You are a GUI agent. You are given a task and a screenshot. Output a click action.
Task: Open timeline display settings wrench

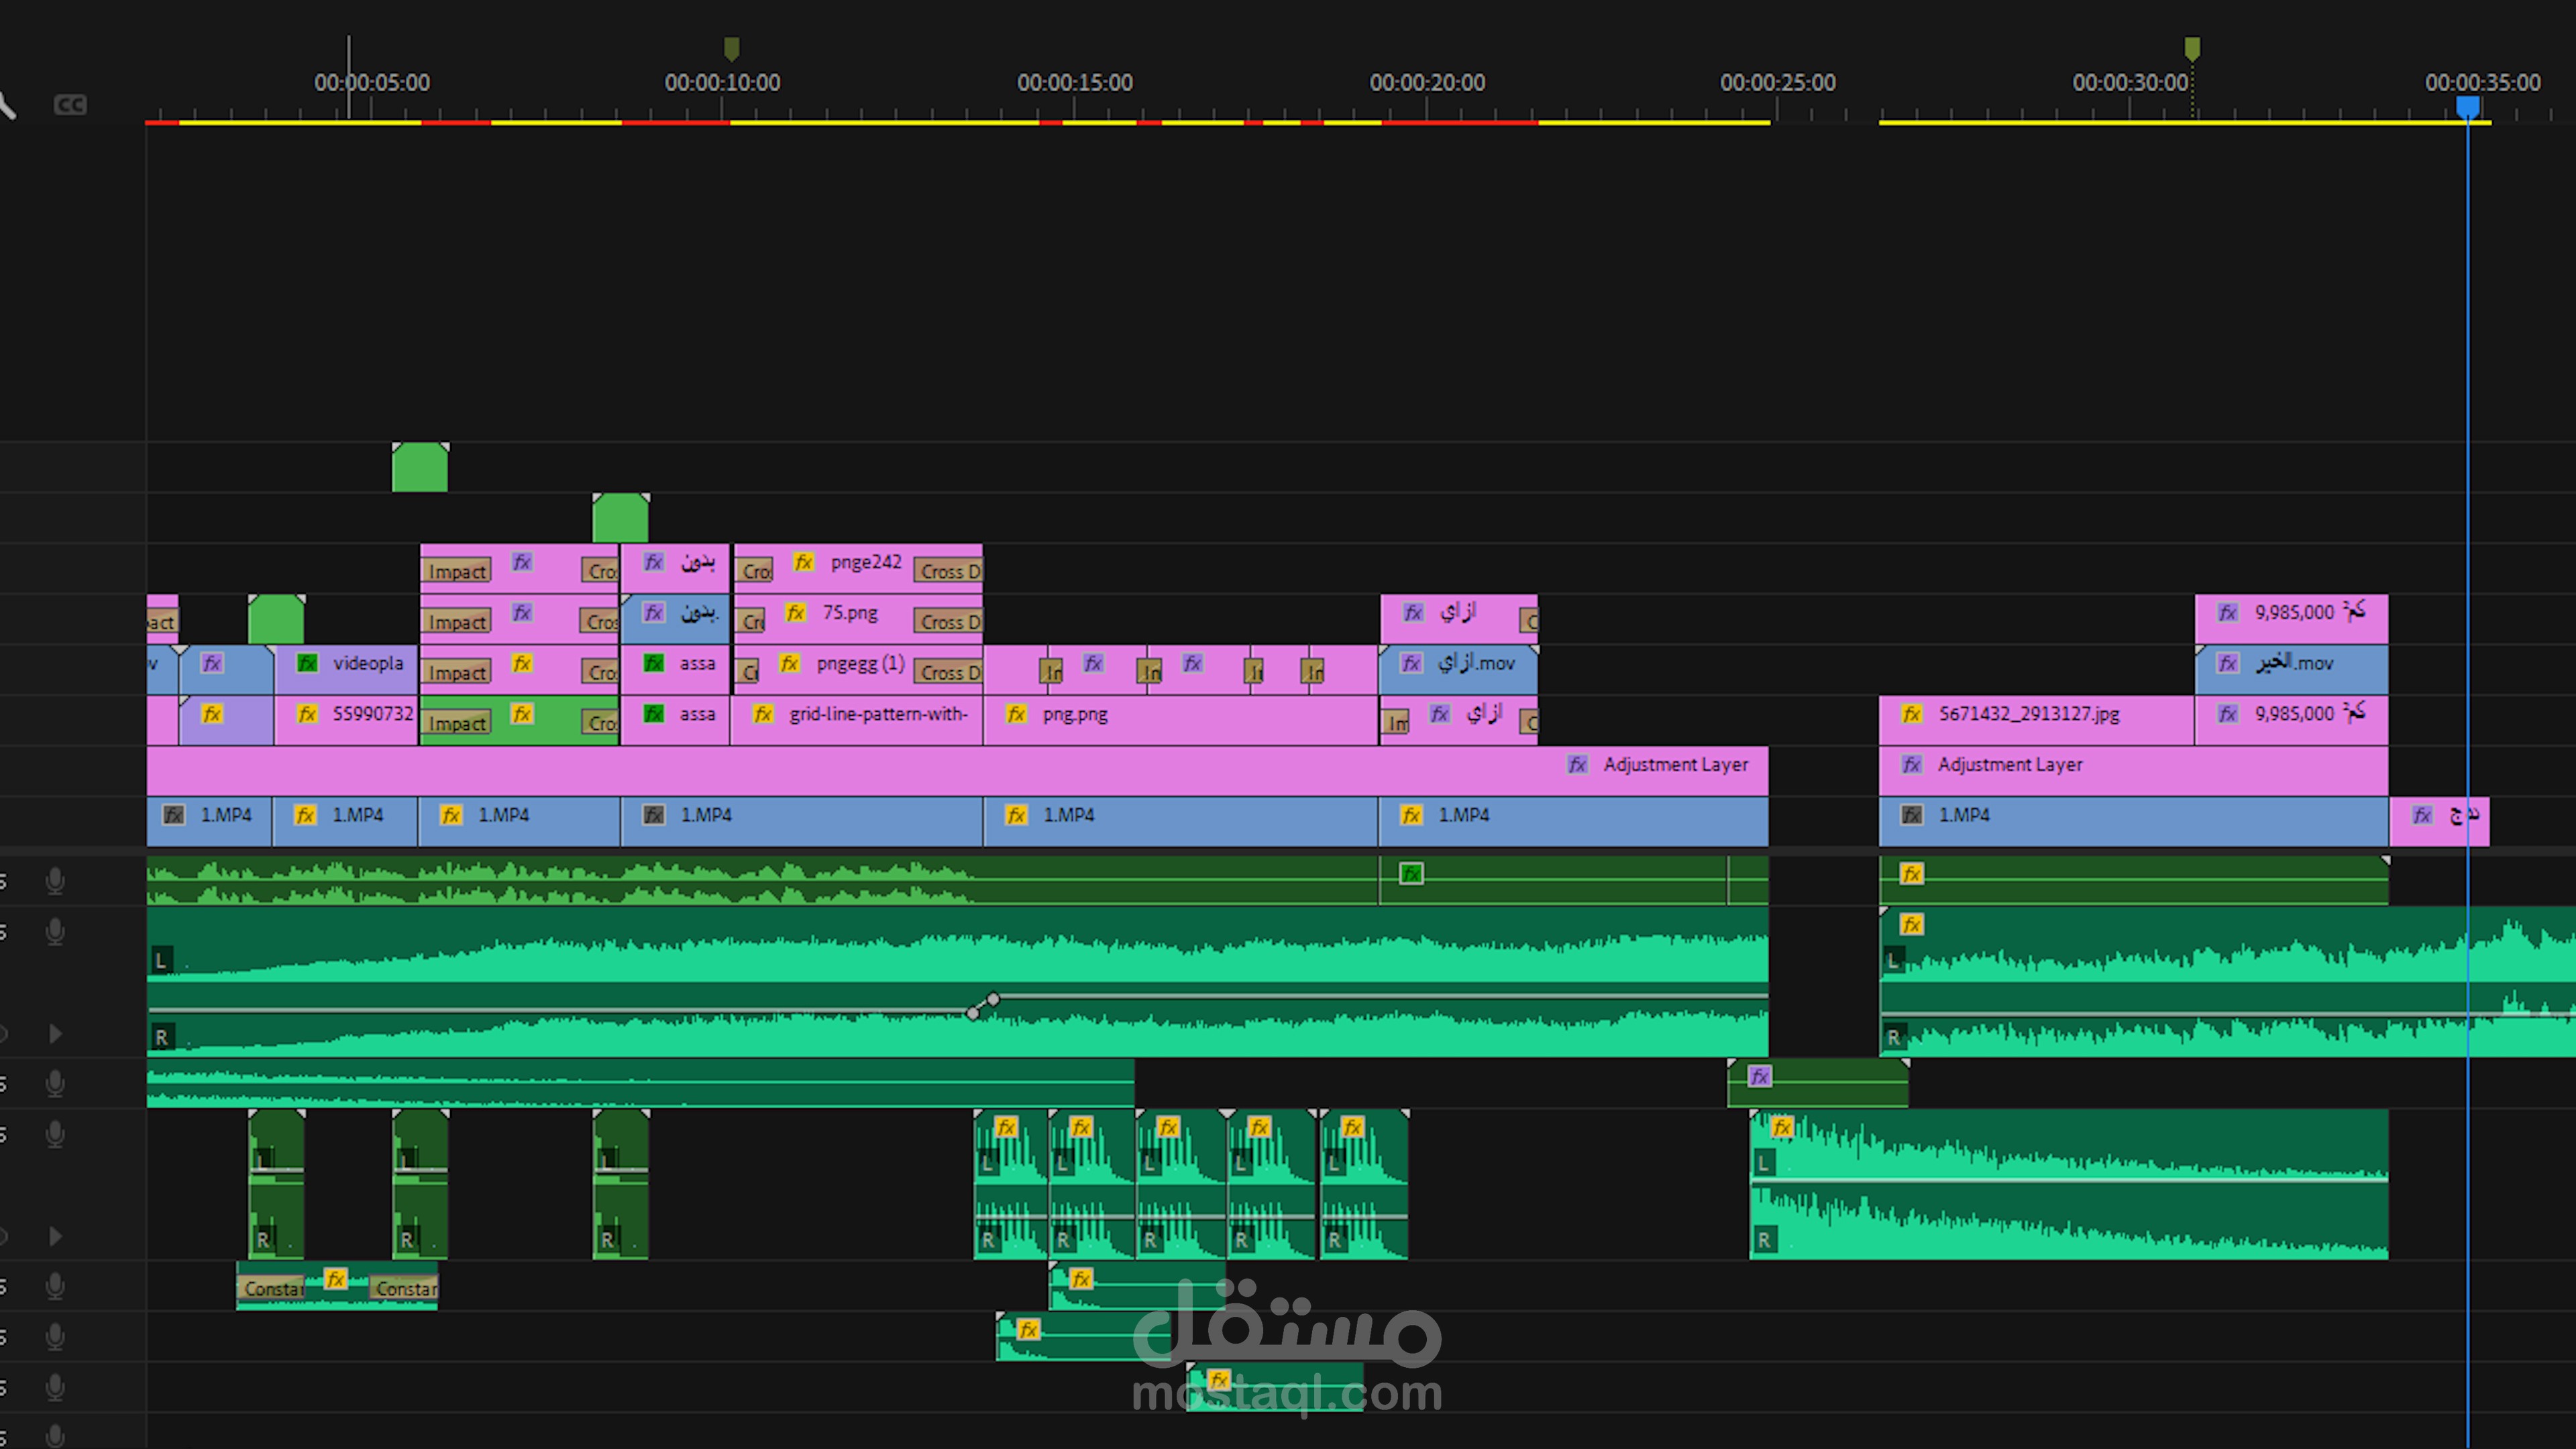[x=6, y=105]
